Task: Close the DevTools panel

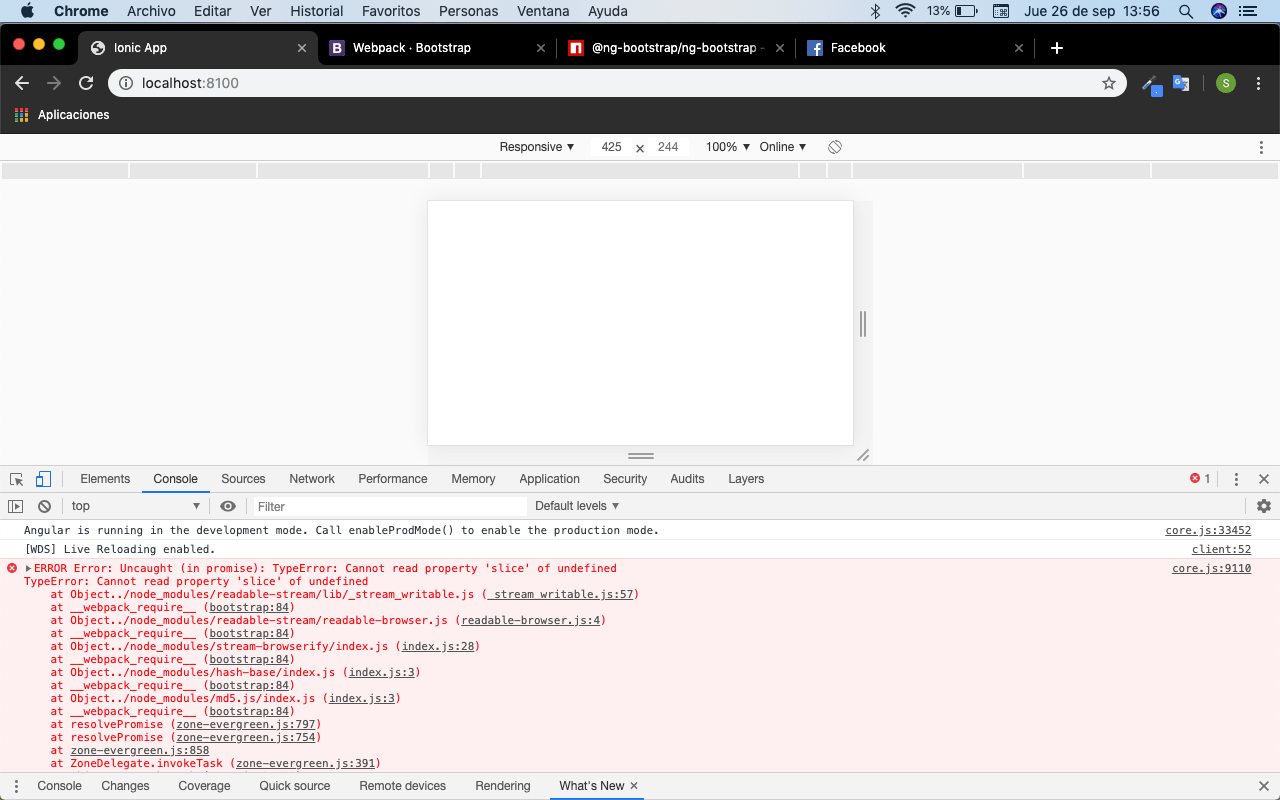Action: 1264,479
